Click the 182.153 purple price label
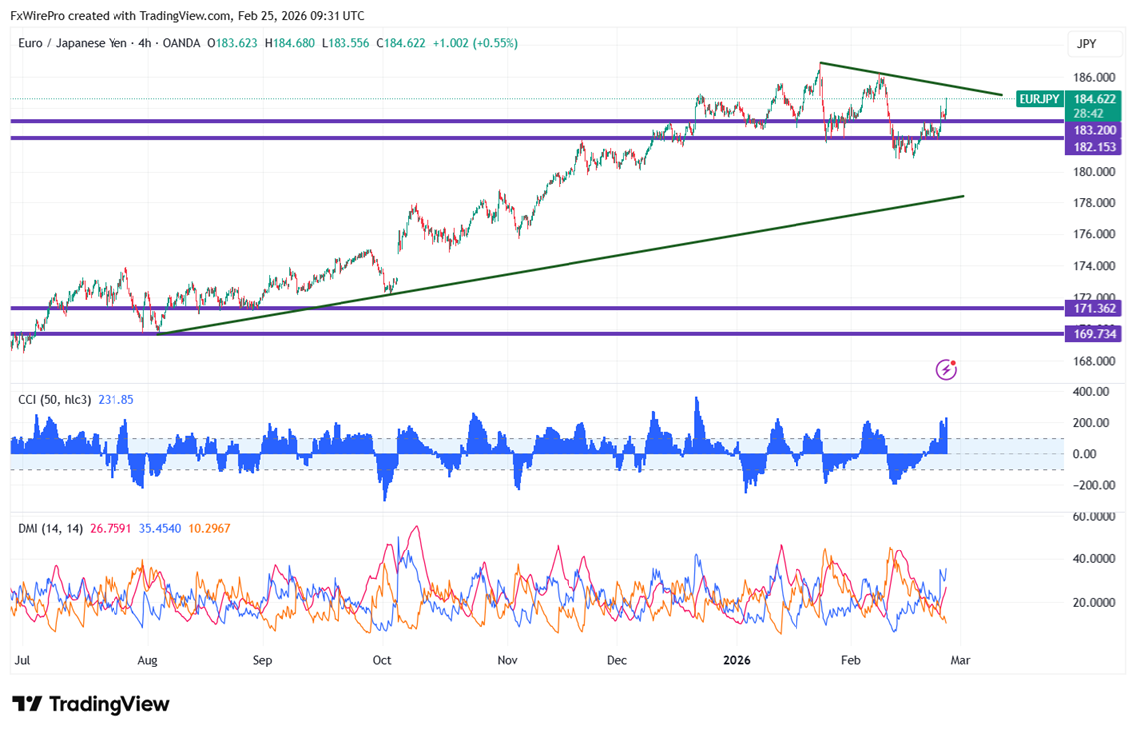This screenshot has height=736, width=1141. click(x=1093, y=147)
